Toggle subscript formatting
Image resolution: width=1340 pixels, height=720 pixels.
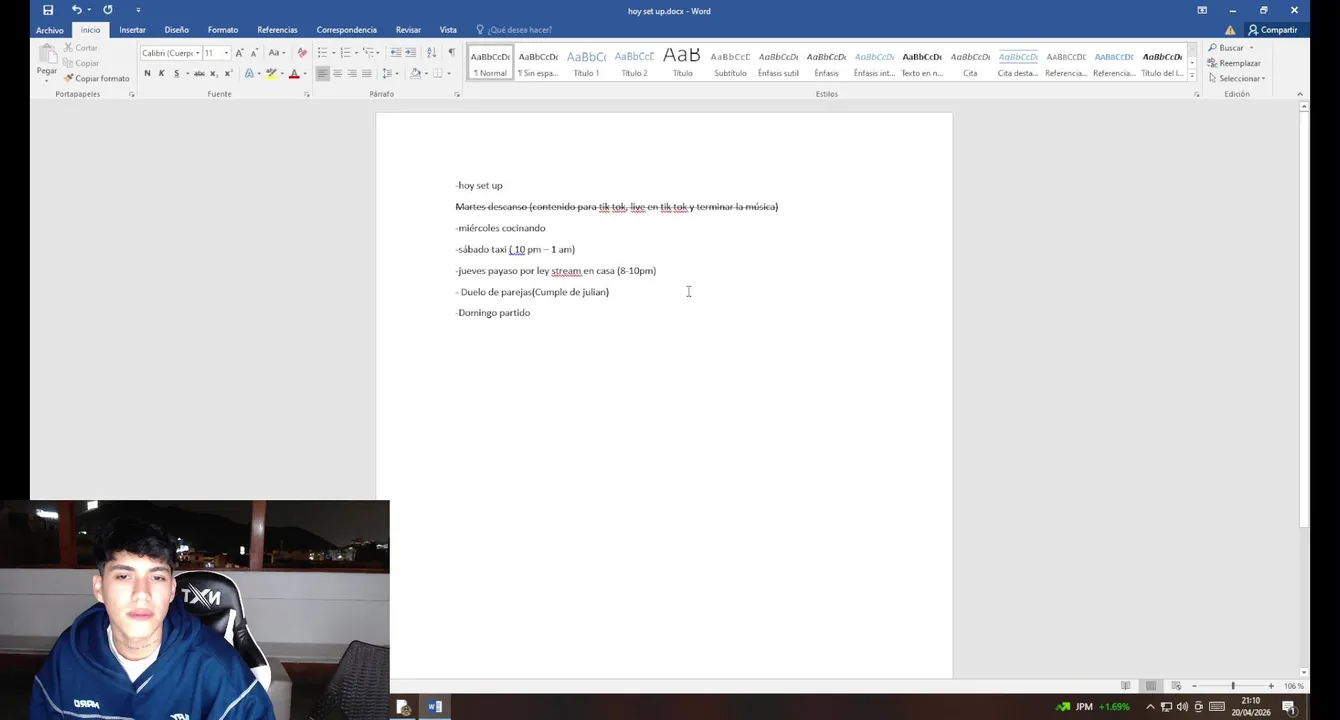(215, 73)
